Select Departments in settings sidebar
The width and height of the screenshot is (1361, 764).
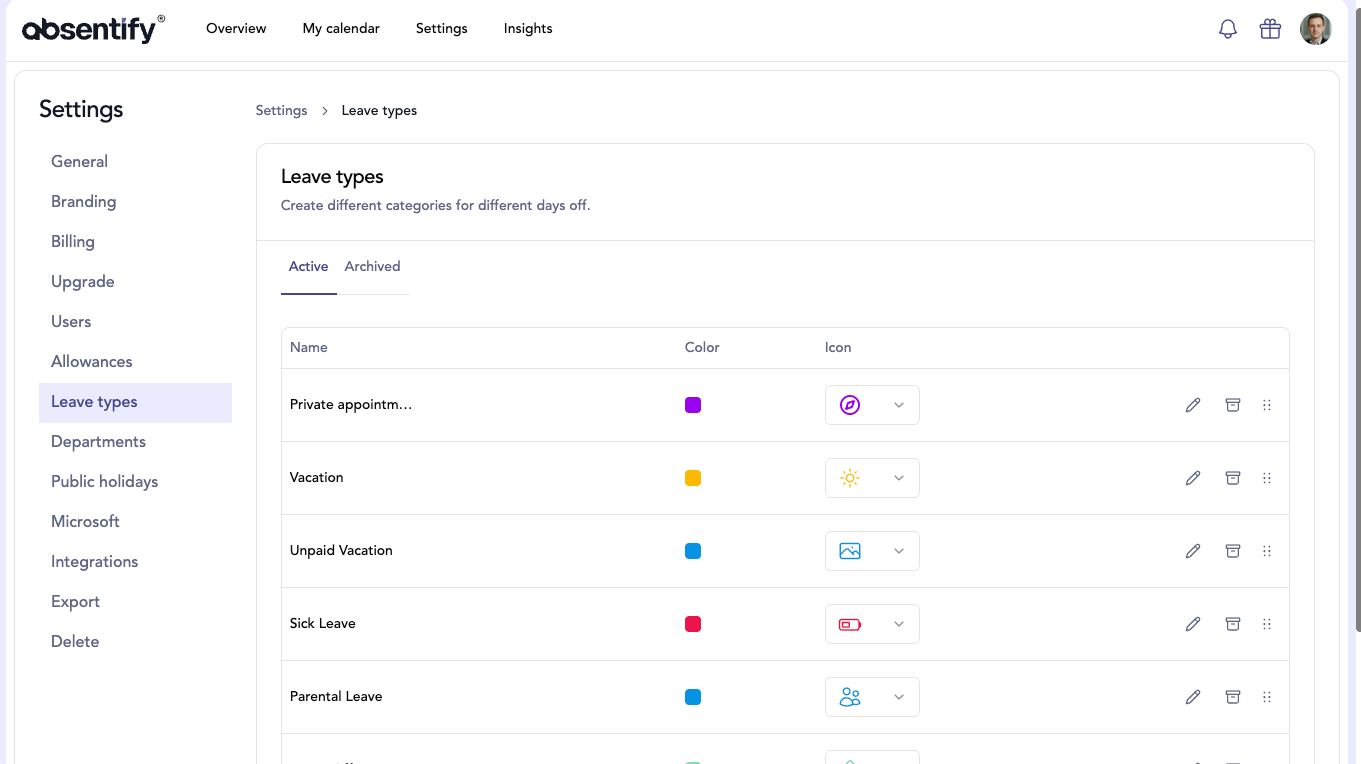[x=135, y=442]
